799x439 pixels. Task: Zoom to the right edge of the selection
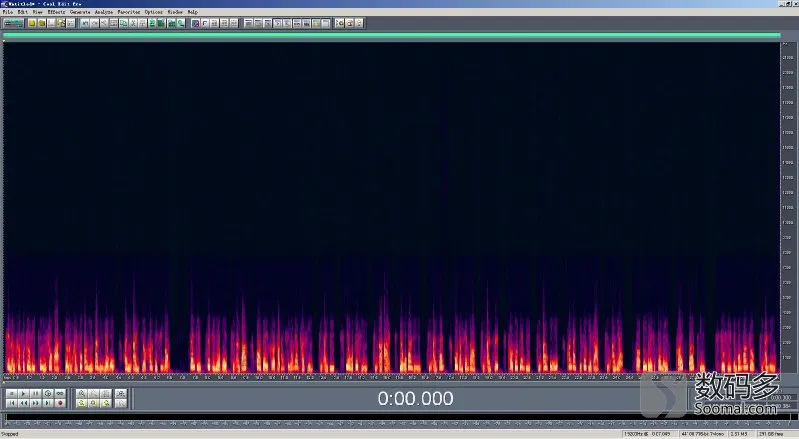[x=106, y=403]
